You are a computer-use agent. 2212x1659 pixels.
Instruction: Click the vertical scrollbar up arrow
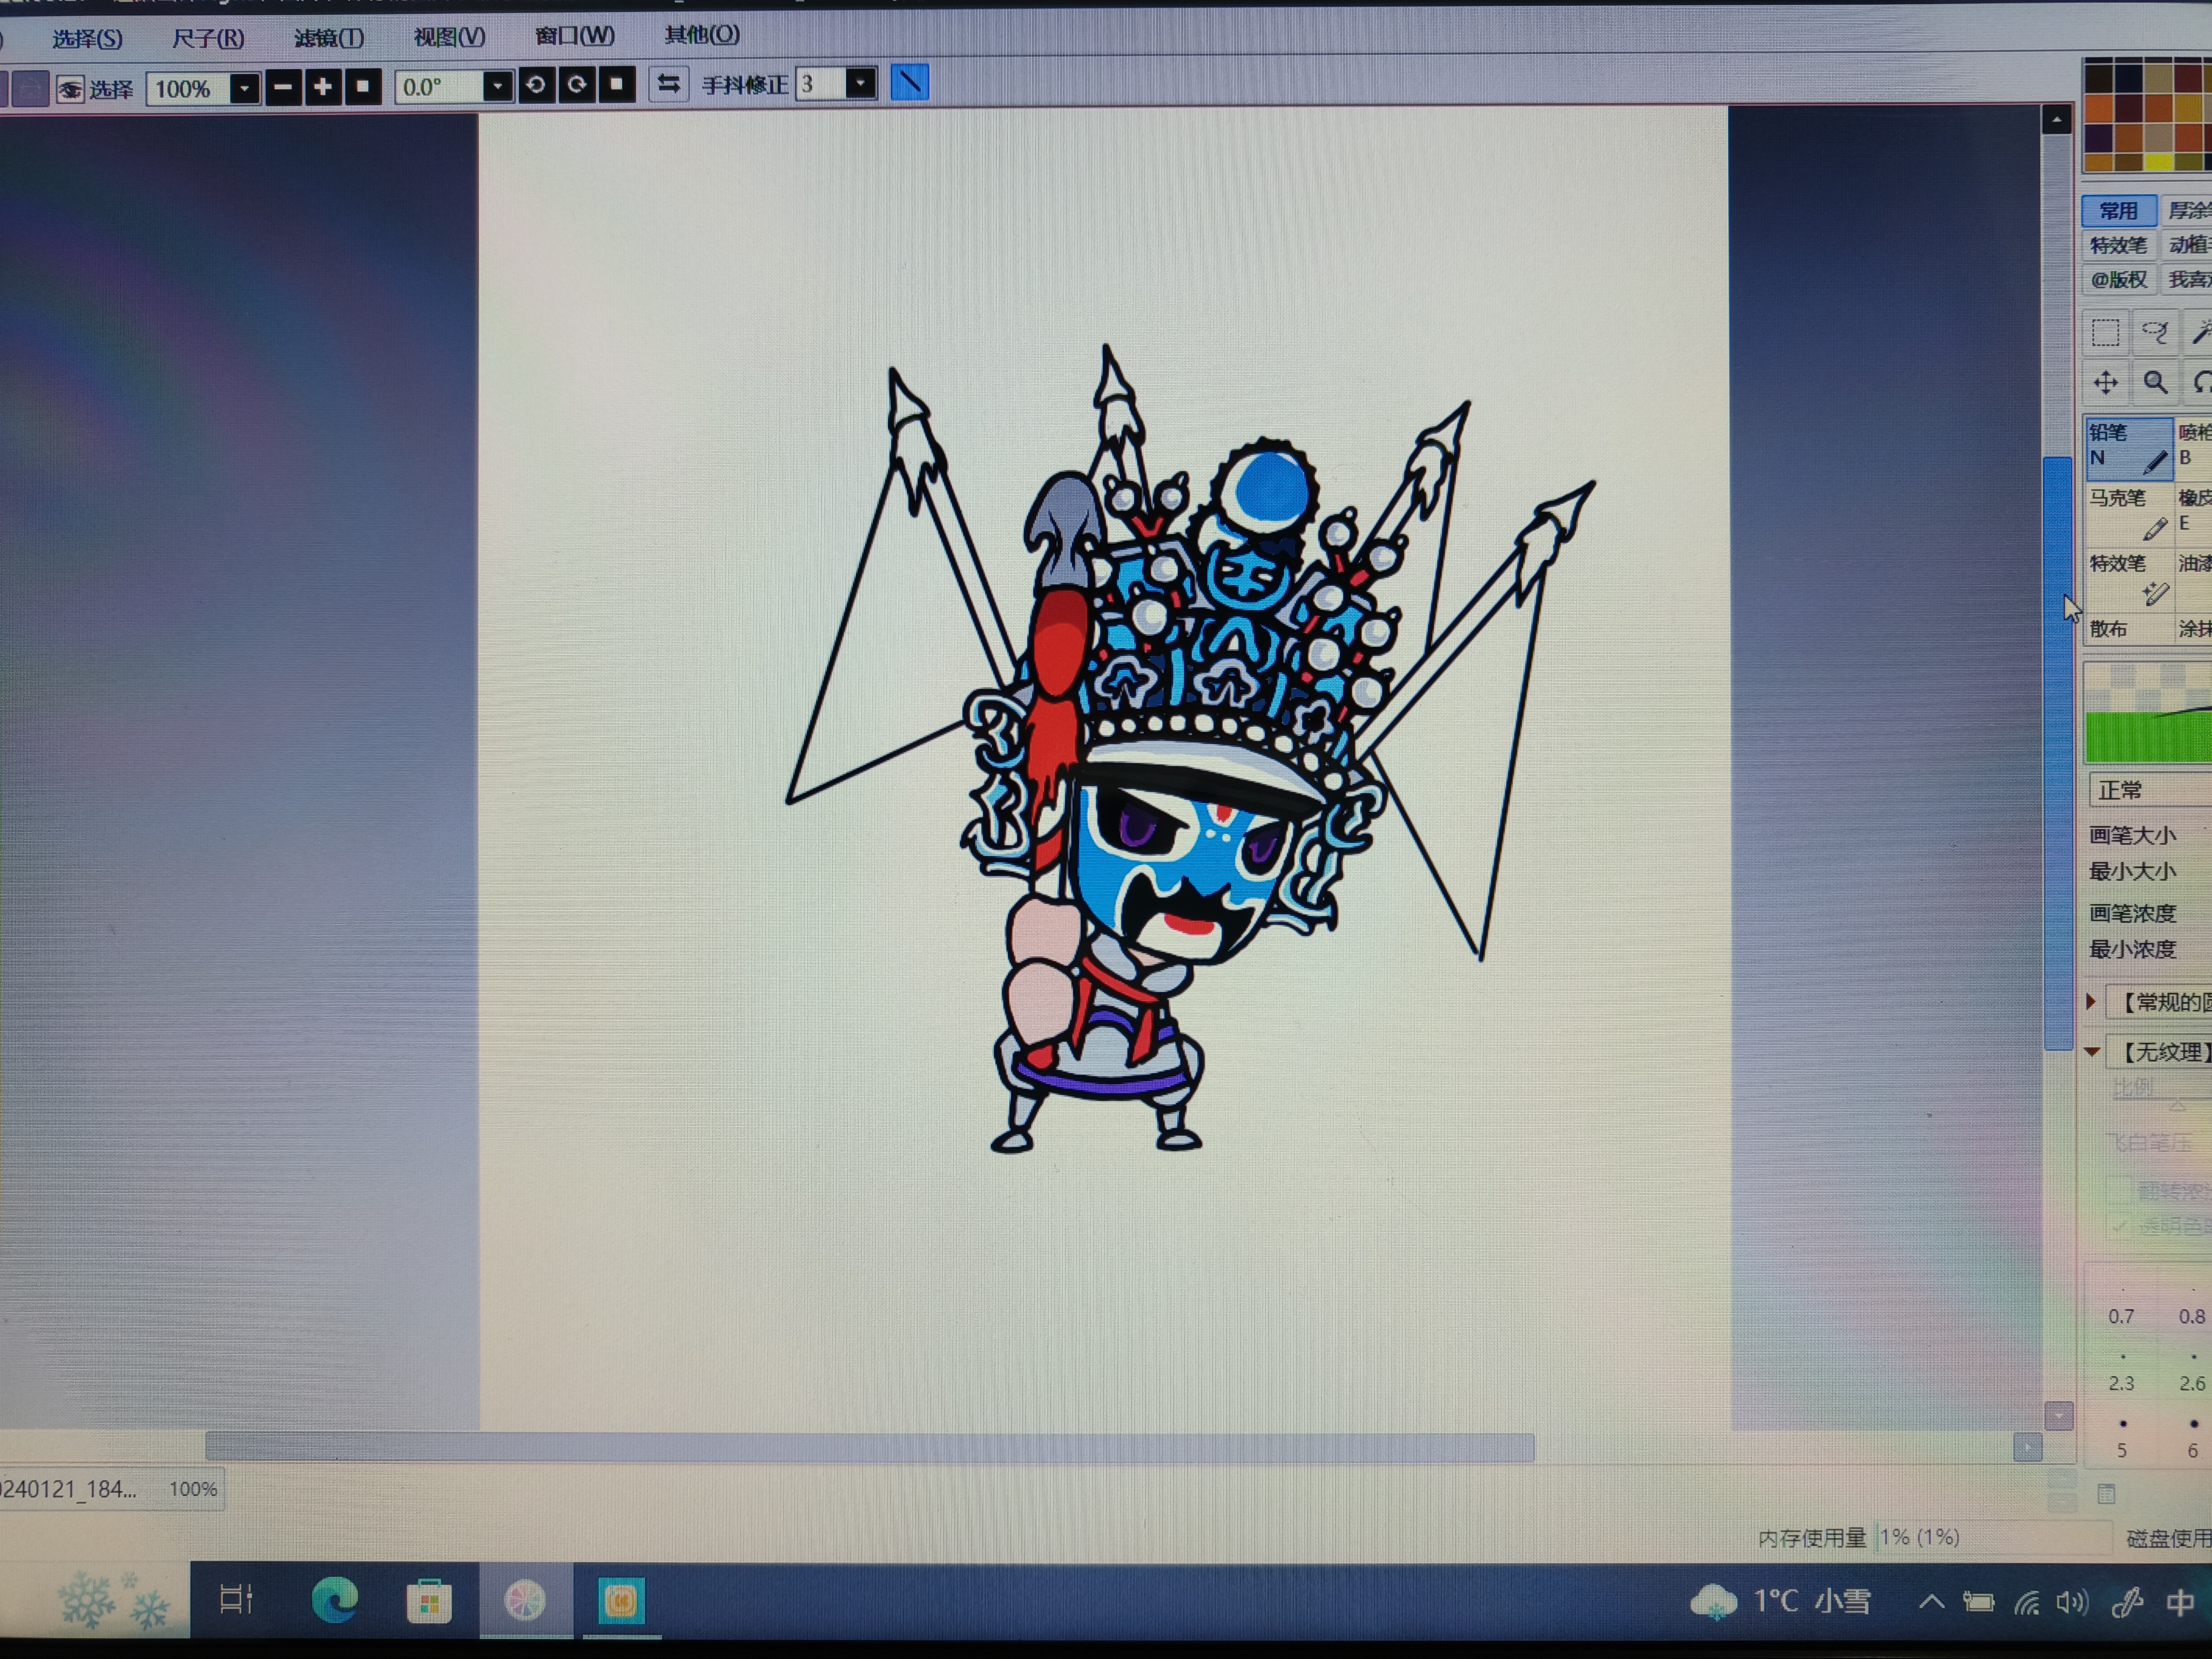click(x=2056, y=120)
